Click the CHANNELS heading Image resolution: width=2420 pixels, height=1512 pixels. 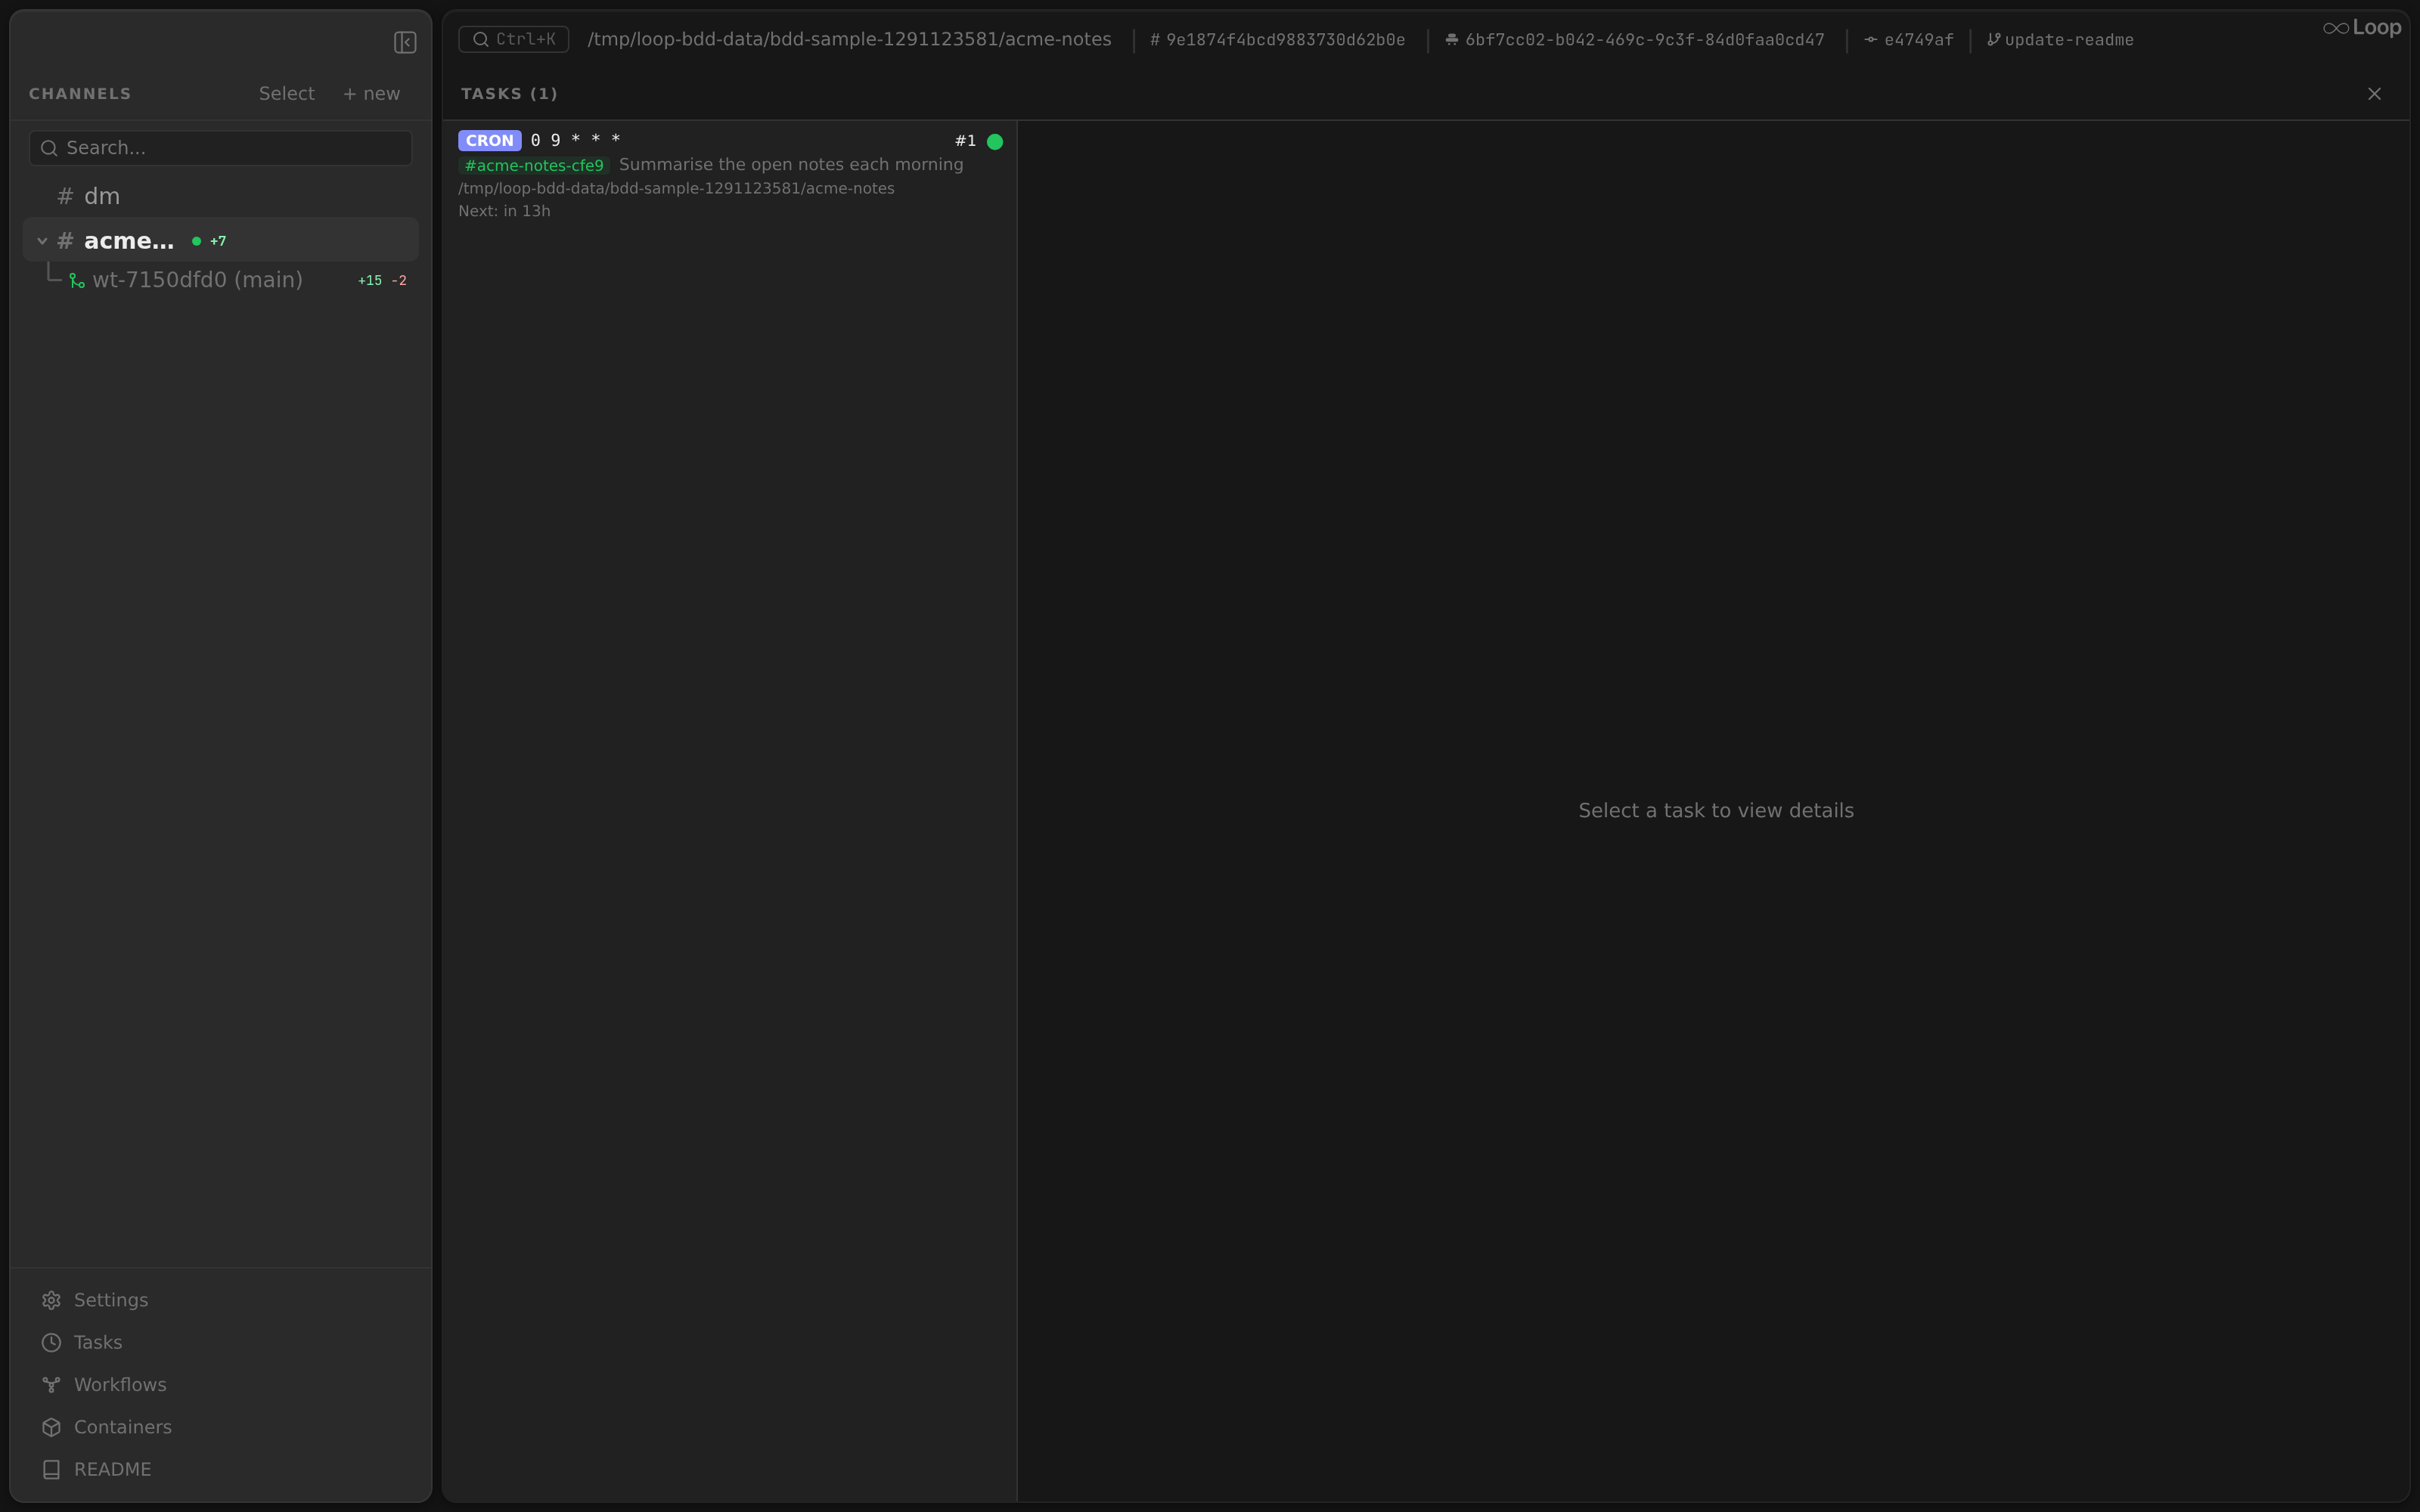(80, 94)
